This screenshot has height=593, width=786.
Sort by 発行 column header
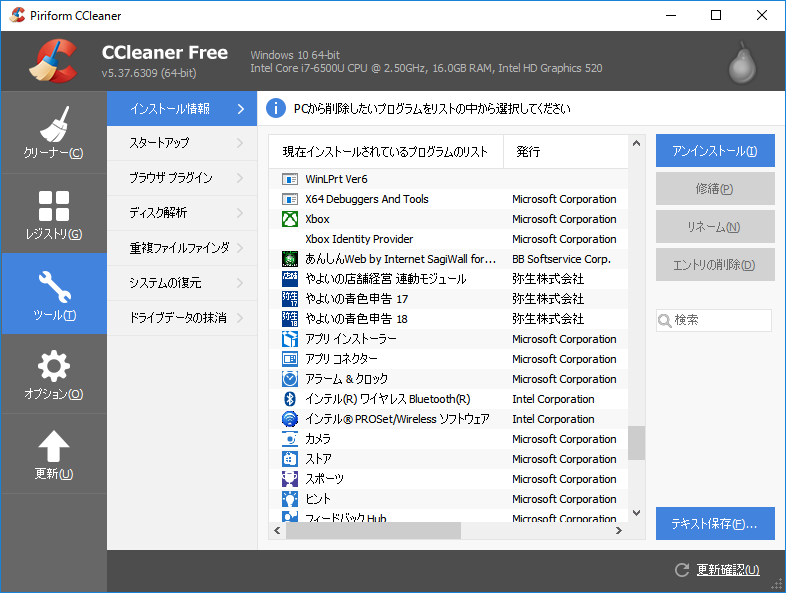click(x=565, y=151)
